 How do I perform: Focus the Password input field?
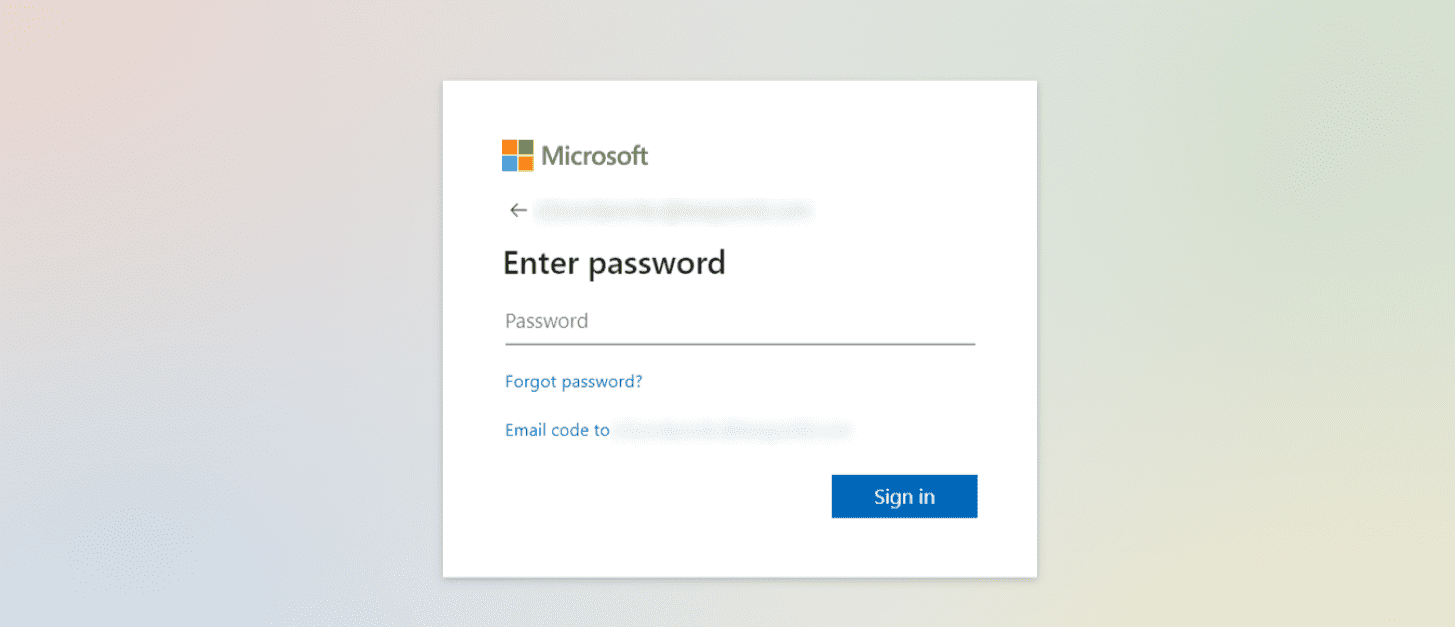click(x=740, y=322)
